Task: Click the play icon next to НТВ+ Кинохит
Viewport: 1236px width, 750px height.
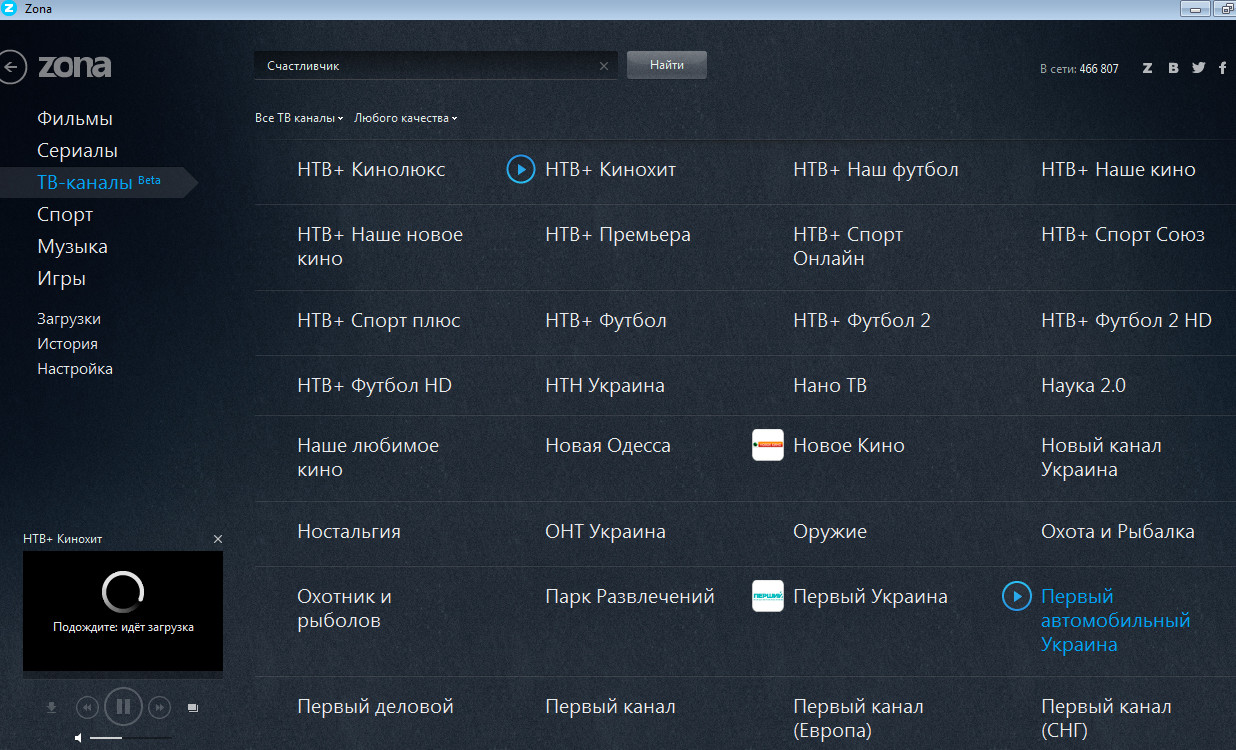Action: tap(520, 169)
